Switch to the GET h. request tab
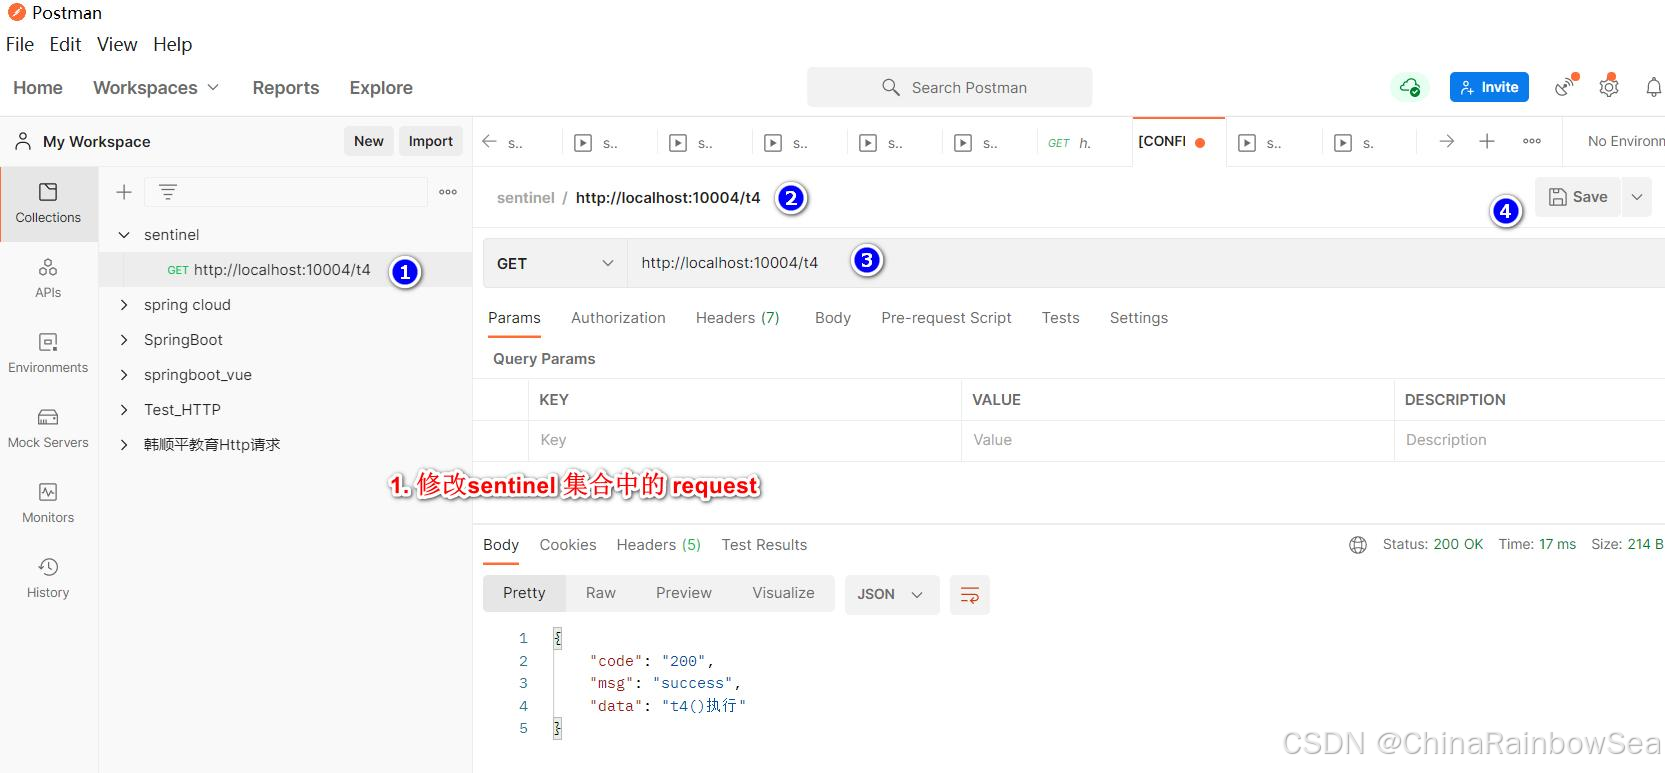The width and height of the screenshot is (1665, 773). (x=1084, y=142)
